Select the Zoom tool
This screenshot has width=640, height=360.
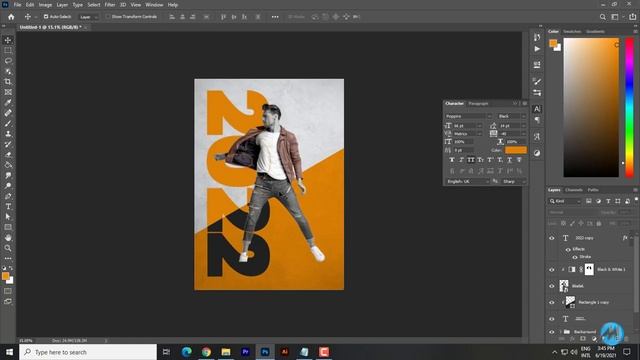pyautogui.click(x=8, y=248)
